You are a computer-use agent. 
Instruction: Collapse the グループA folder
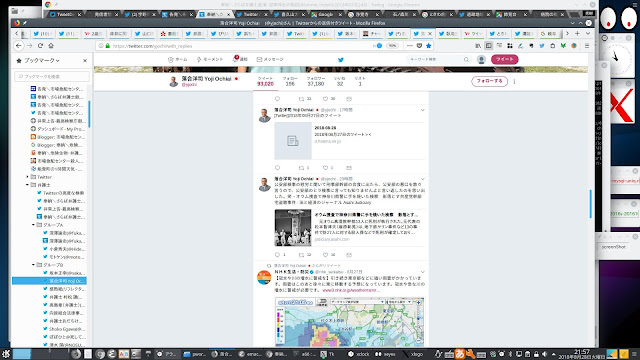point(33,225)
